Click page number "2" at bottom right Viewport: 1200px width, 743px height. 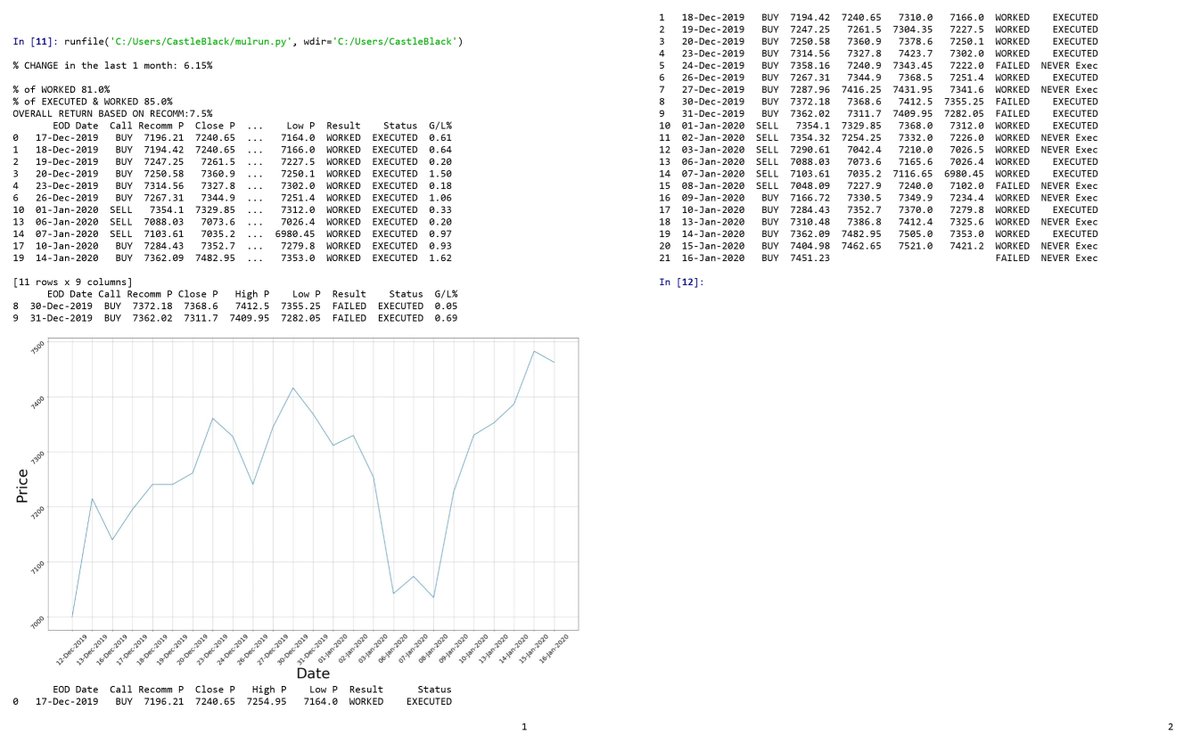coord(1170,727)
